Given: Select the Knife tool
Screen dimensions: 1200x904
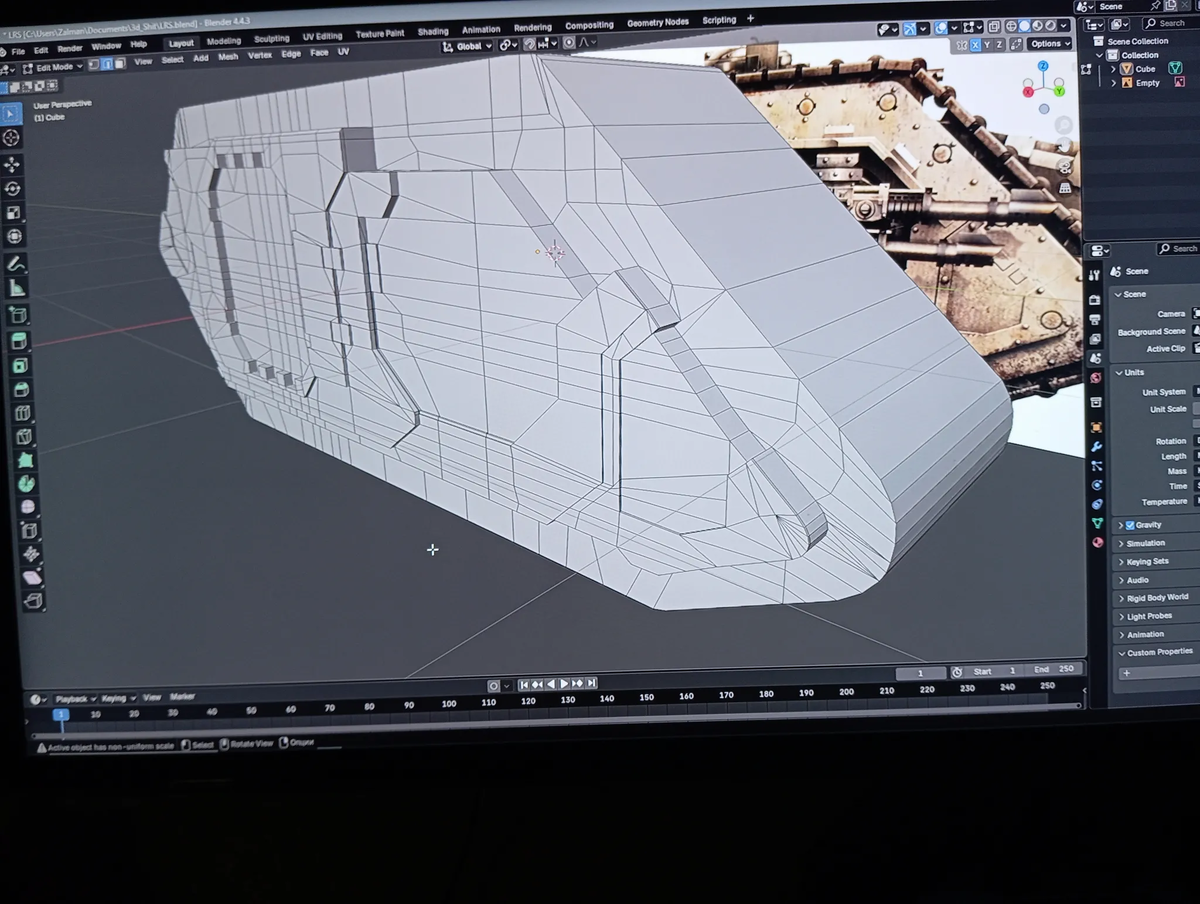Looking at the screenshot, I should tap(25, 437).
